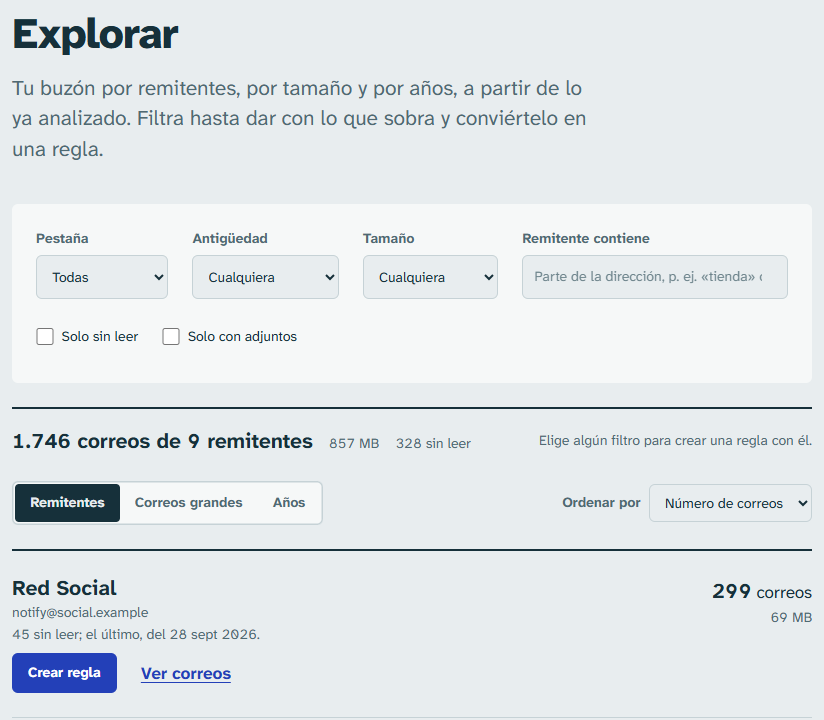Focus the Remitente contiene text field
Image resolution: width=824 pixels, height=720 pixels.
coord(654,277)
